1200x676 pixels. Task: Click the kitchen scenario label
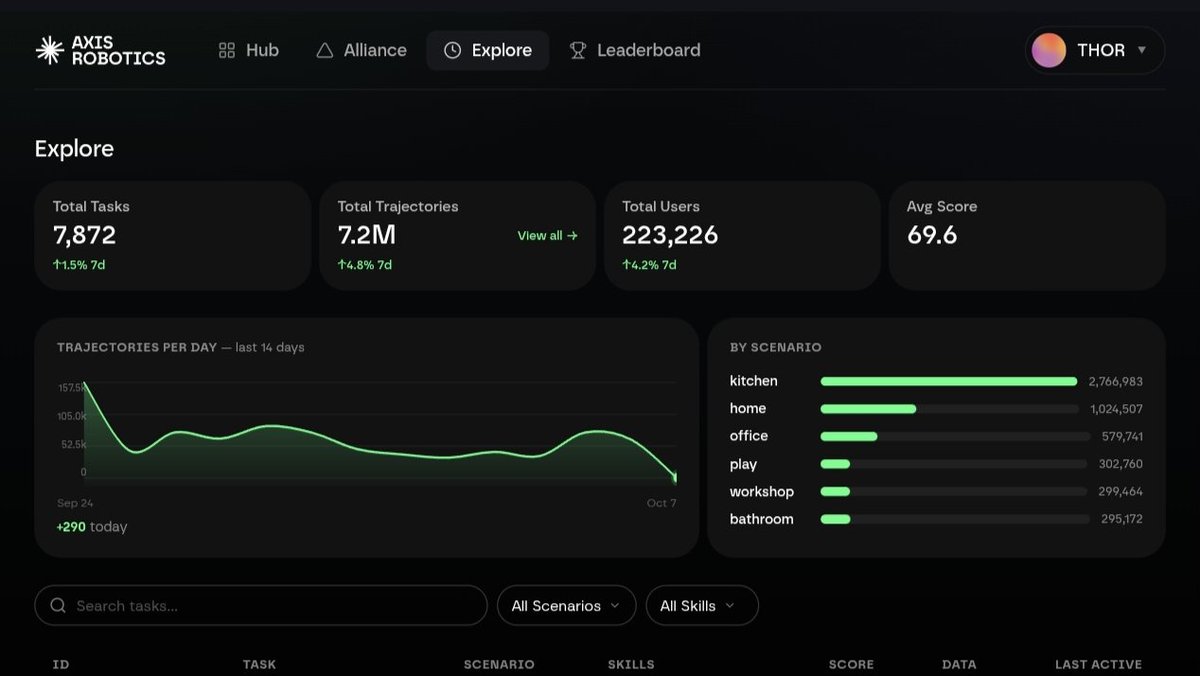click(753, 381)
